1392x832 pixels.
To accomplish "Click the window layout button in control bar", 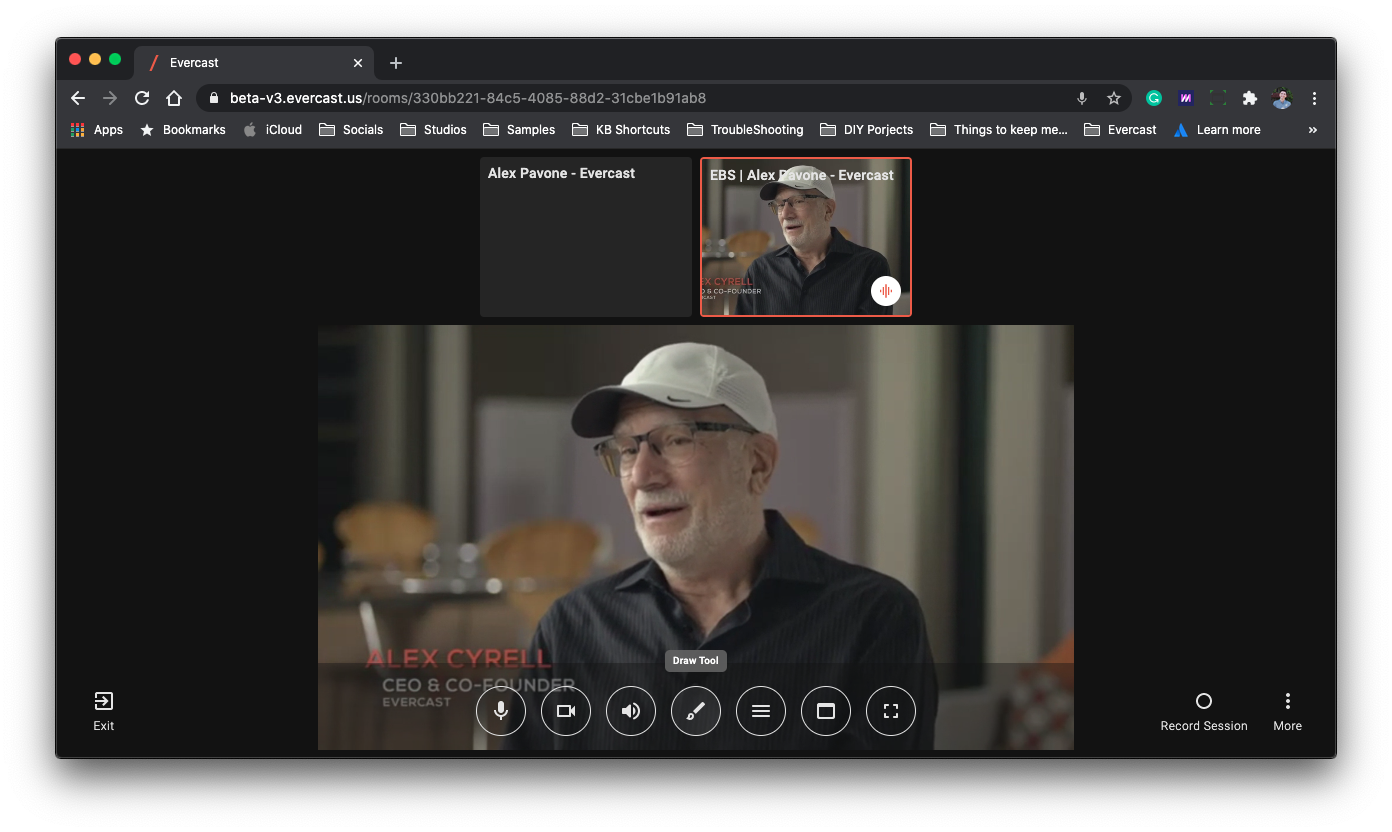I will click(826, 711).
